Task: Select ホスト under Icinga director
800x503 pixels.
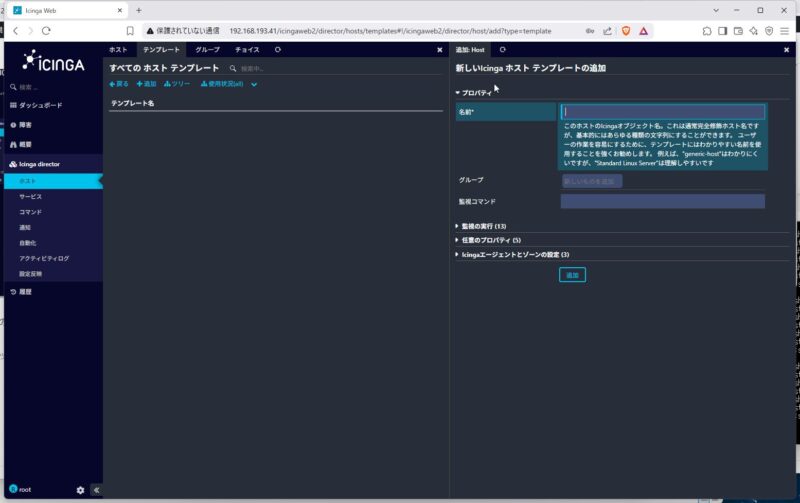Action: click(53, 181)
